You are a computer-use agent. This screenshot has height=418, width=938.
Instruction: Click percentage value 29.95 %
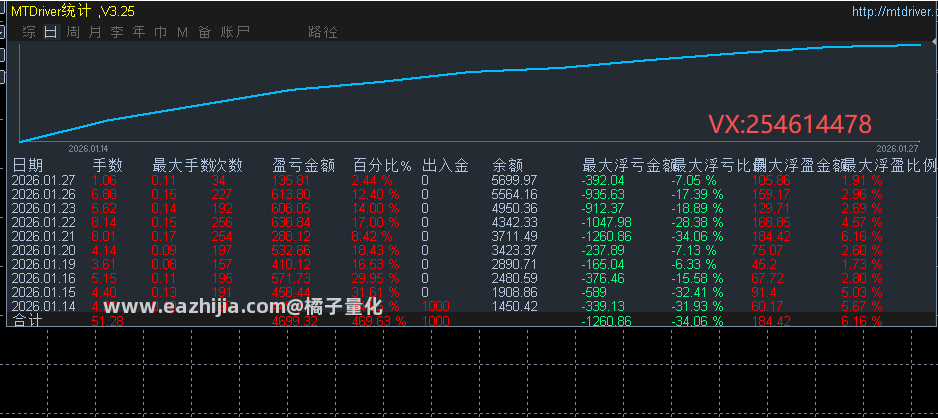pos(376,279)
